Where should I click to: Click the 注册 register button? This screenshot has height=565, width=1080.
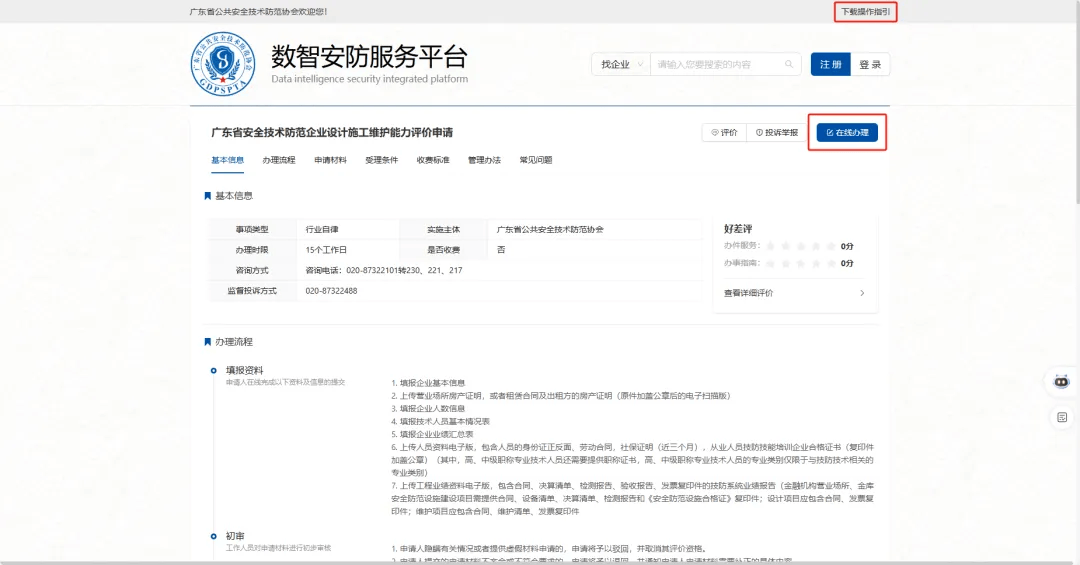pyautogui.click(x=831, y=64)
